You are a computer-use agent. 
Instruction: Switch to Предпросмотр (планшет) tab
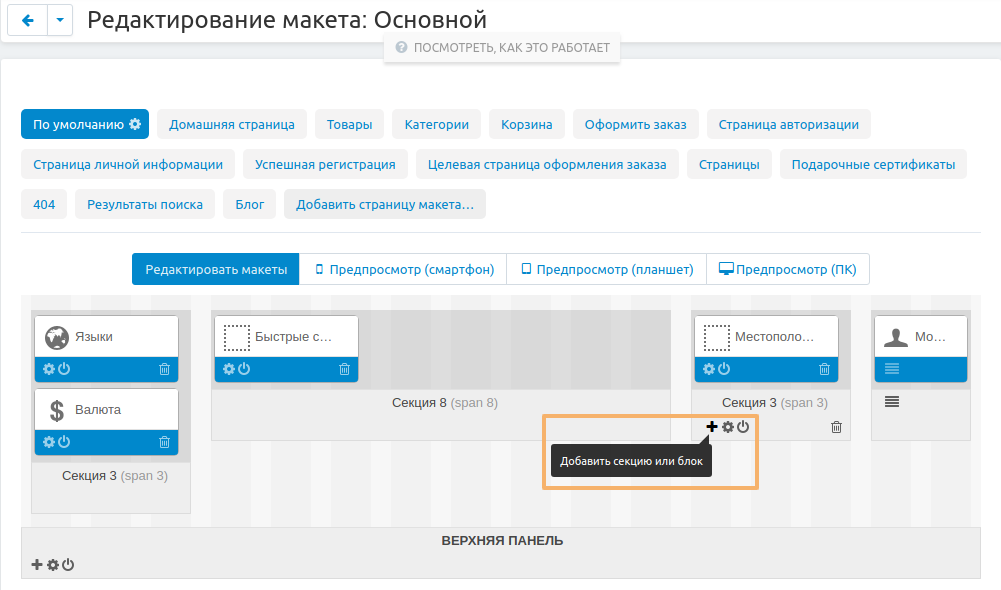point(606,268)
